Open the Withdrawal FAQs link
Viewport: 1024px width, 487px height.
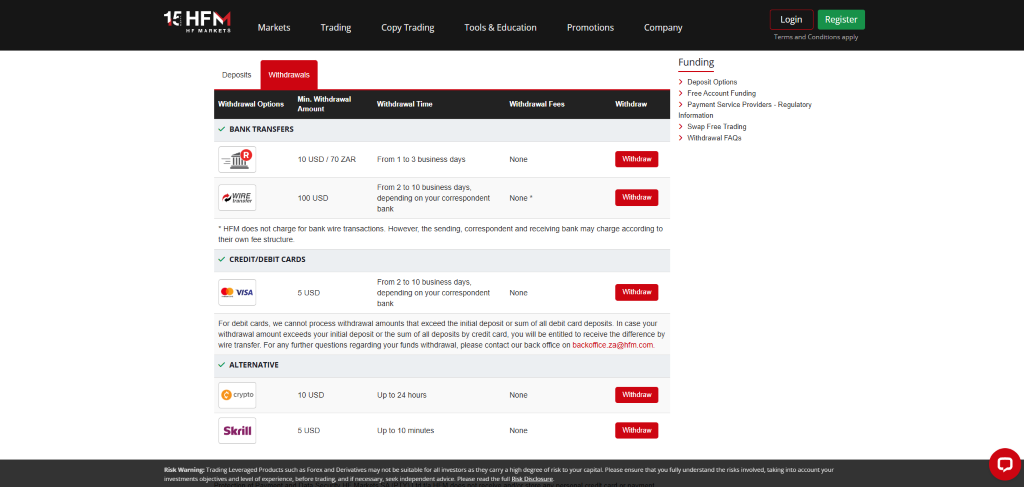coord(714,138)
